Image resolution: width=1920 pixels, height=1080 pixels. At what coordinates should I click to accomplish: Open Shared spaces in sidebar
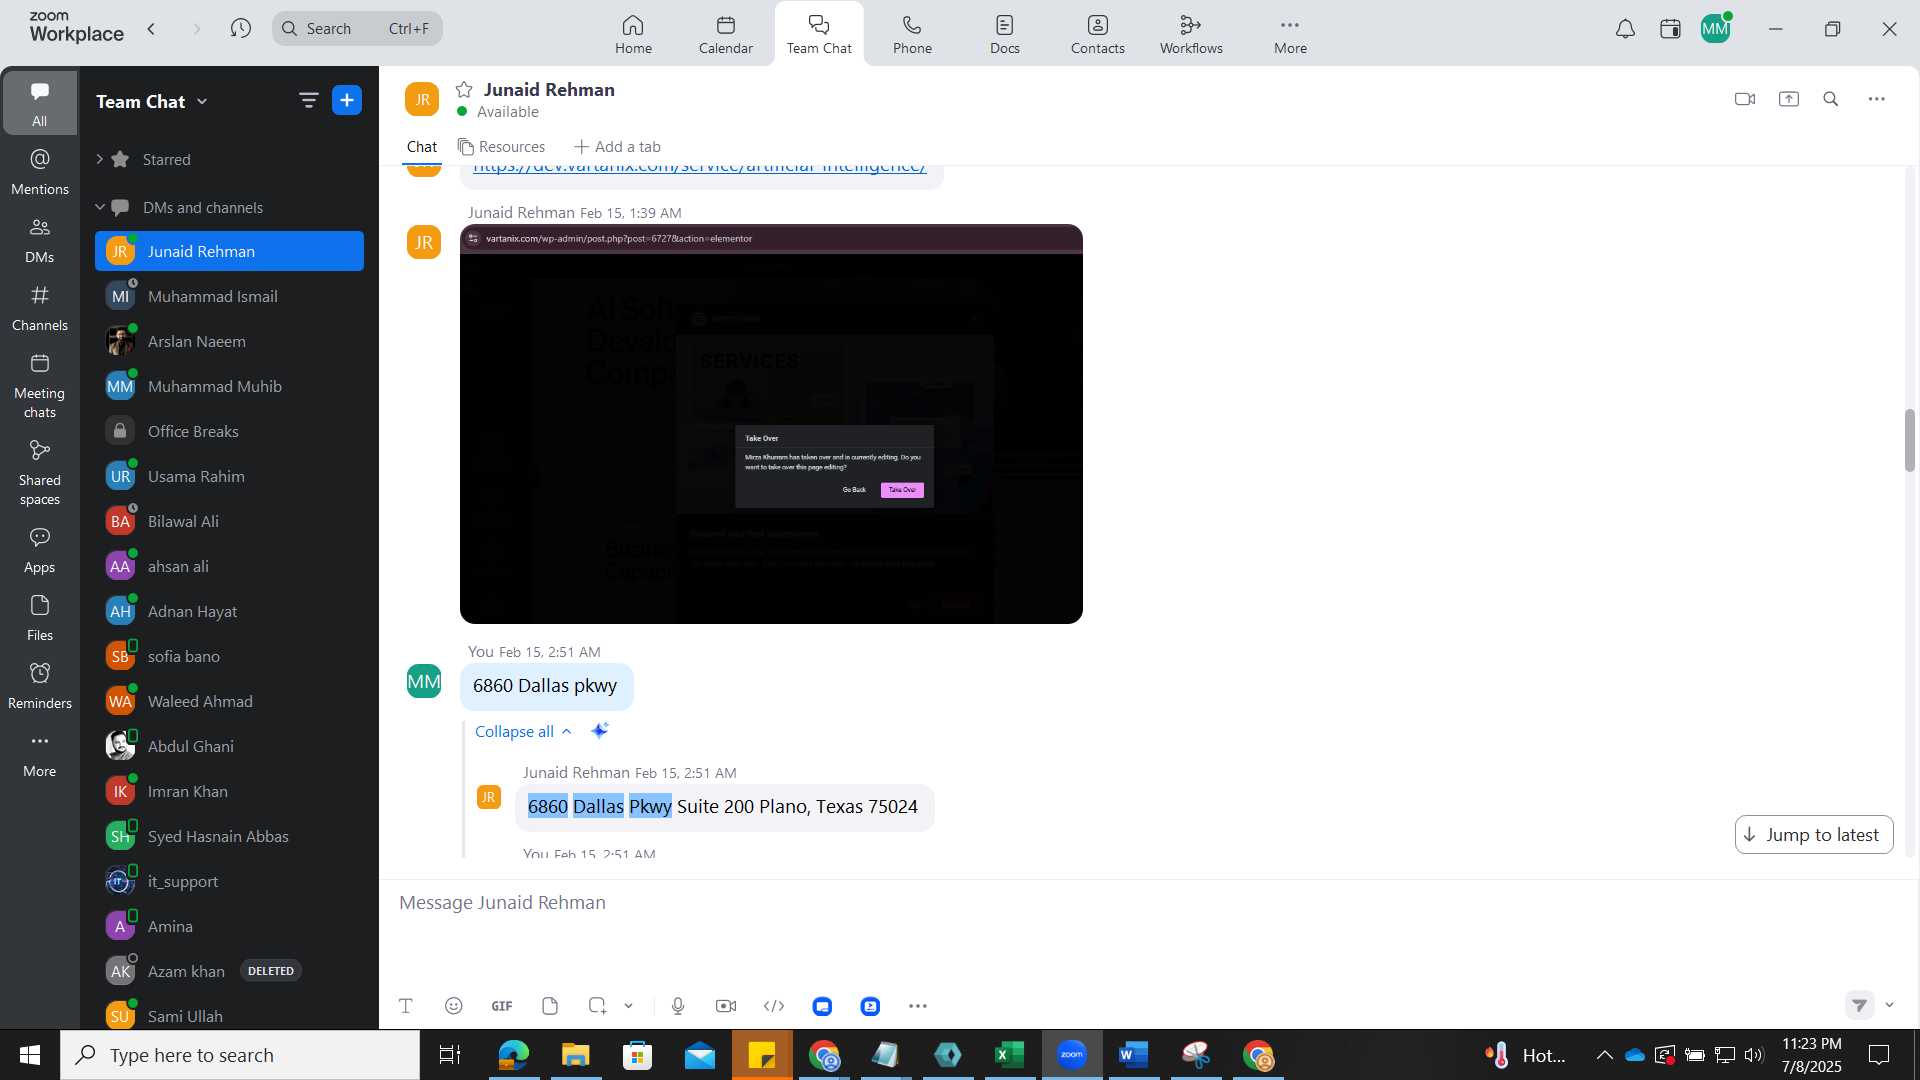tap(40, 473)
